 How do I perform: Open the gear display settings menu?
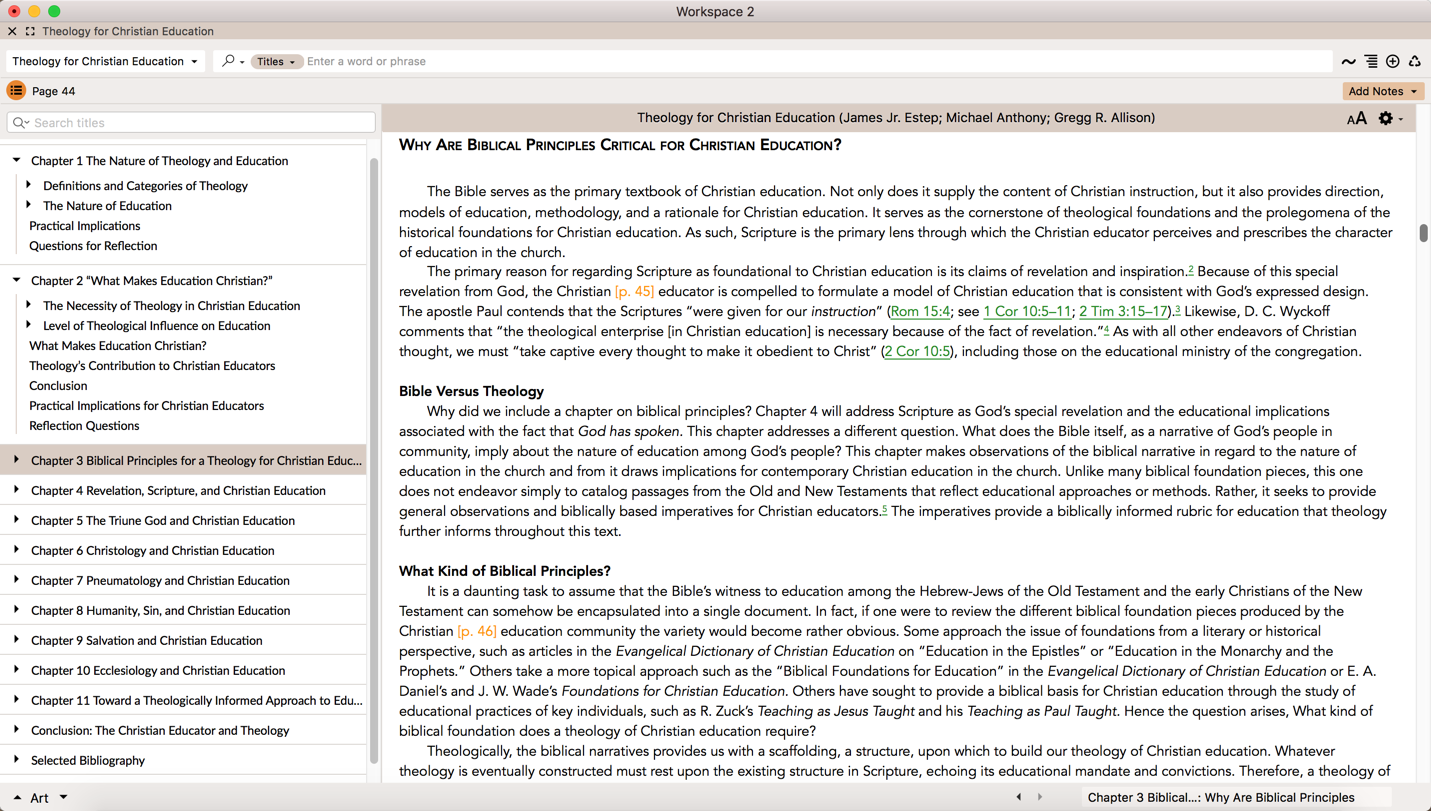tap(1390, 119)
